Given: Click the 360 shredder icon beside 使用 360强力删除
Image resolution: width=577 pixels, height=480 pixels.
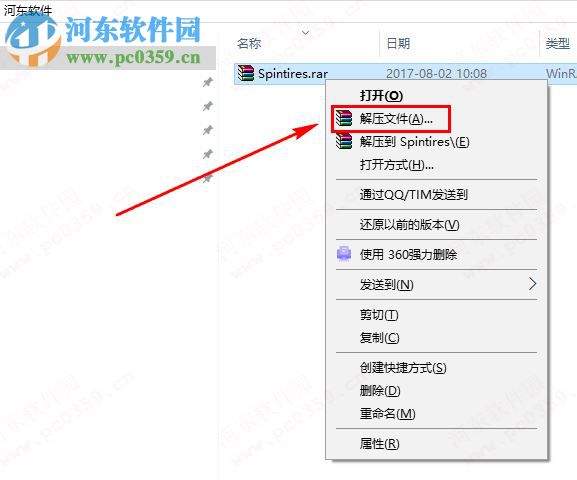Looking at the screenshot, I should click(x=344, y=254).
